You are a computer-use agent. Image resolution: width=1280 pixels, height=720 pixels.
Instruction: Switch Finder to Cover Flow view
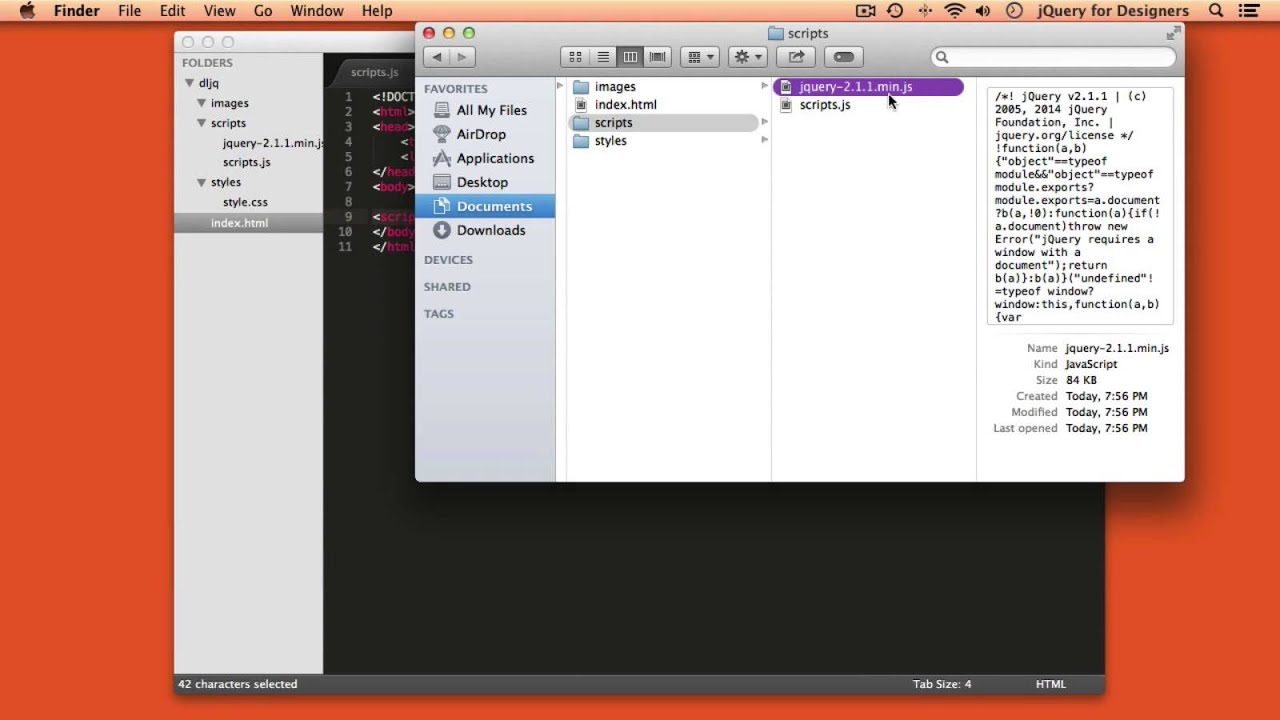(x=657, y=57)
